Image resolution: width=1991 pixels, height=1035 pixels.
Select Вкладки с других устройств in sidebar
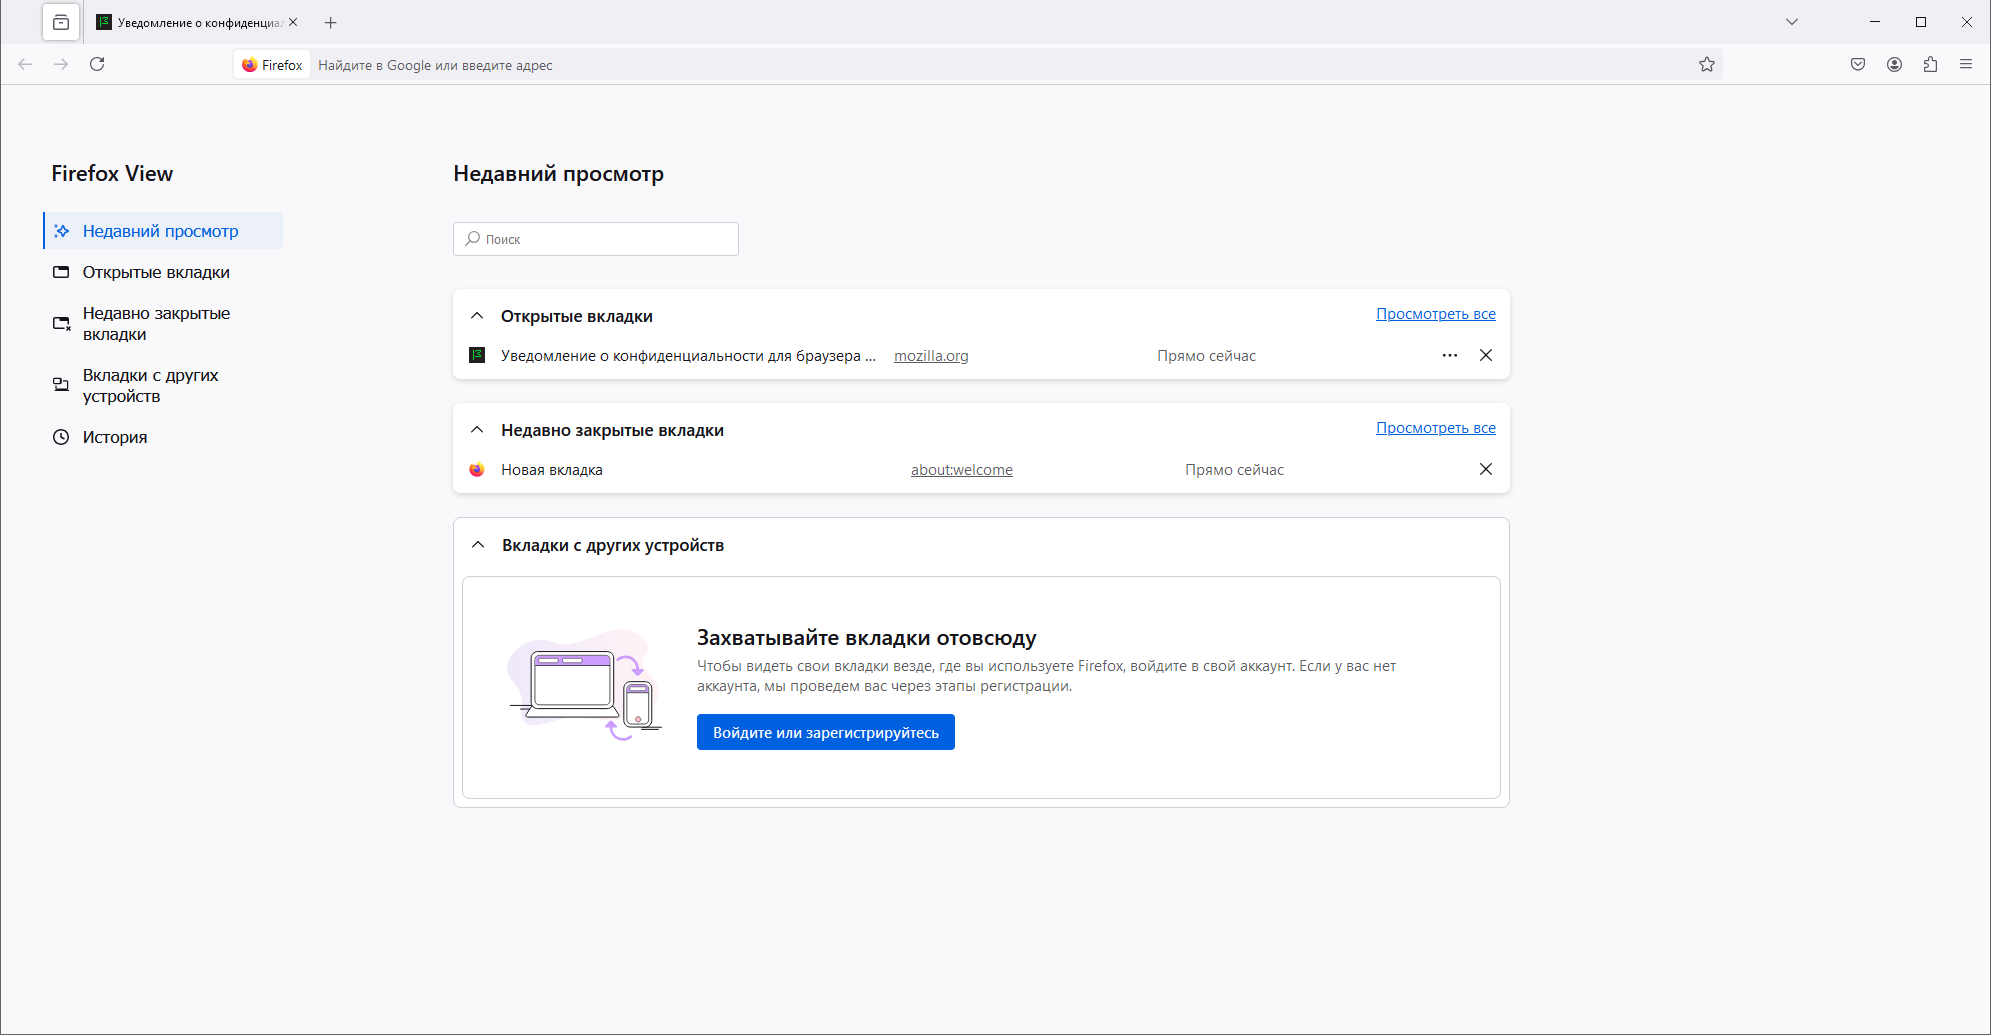coord(163,386)
